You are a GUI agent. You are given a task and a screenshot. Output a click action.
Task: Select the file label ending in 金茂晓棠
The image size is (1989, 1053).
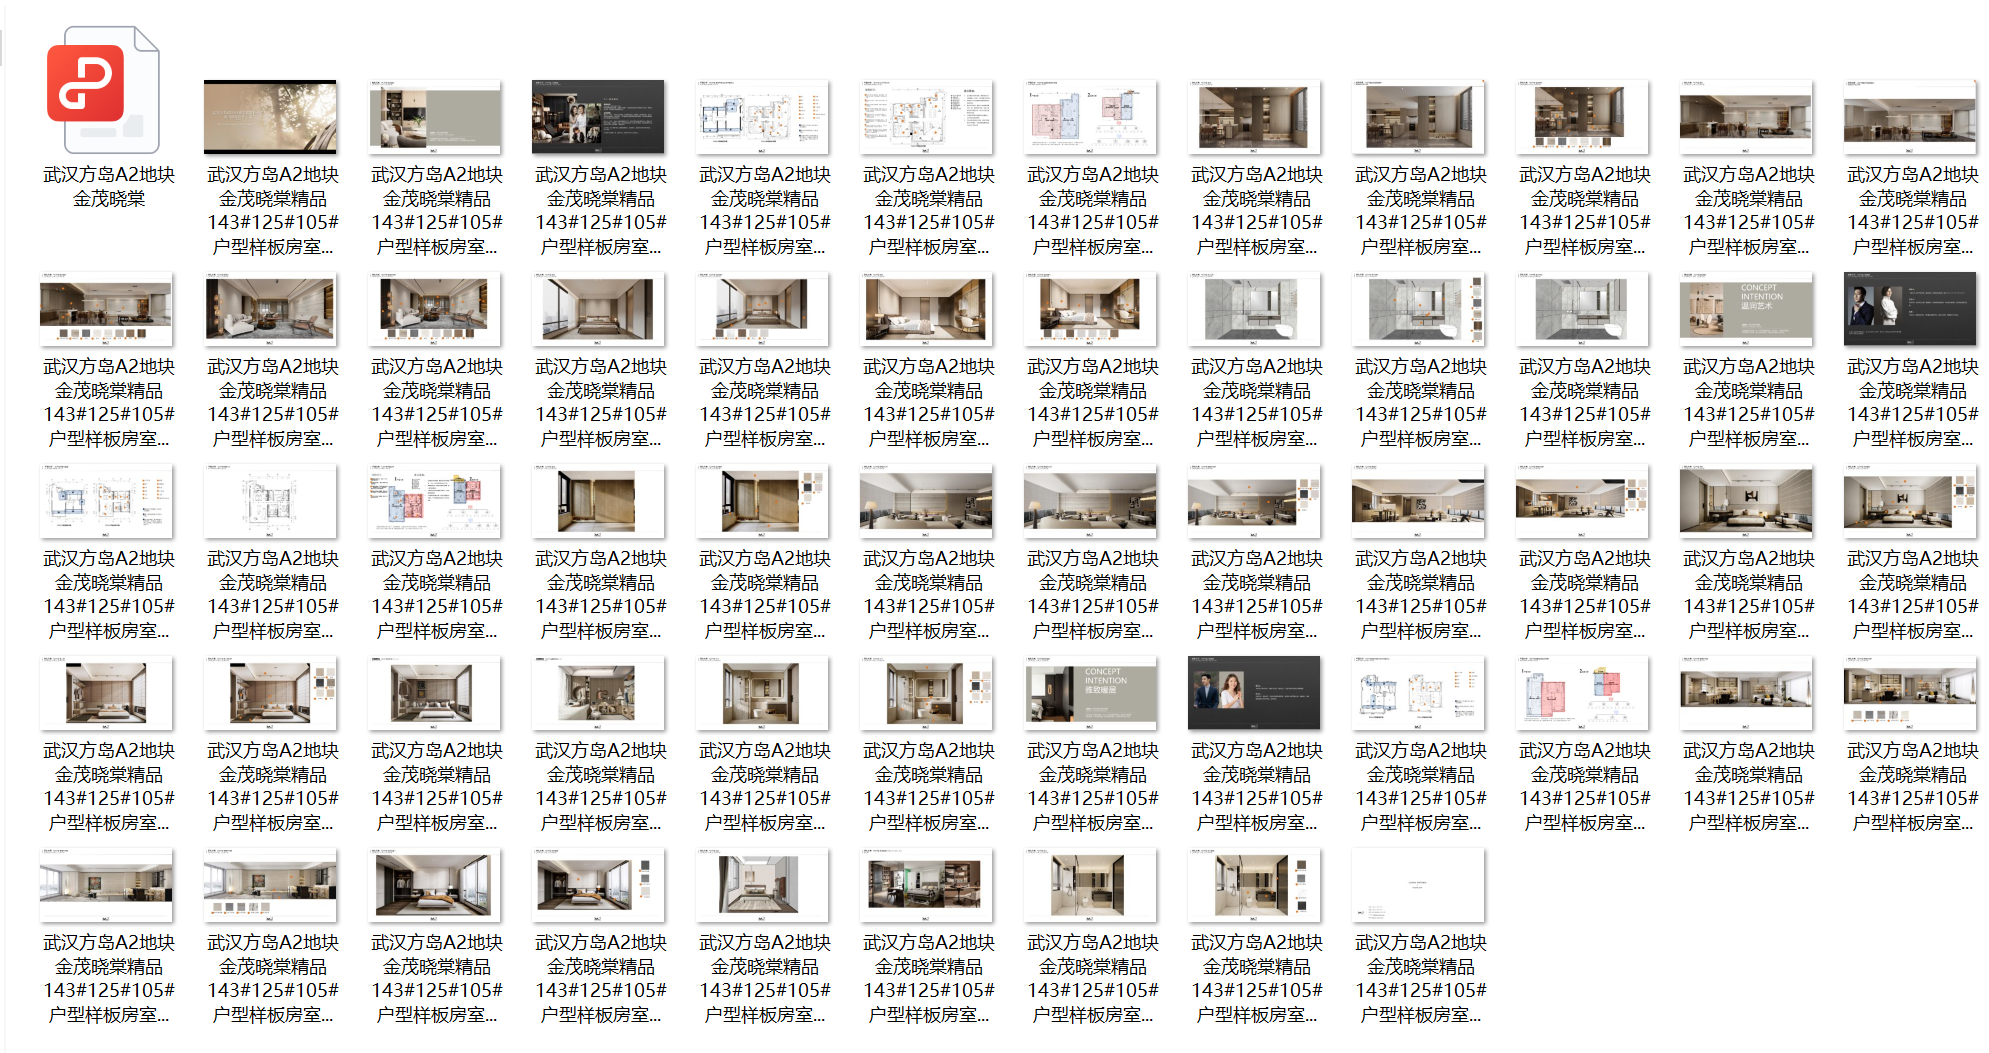click(109, 187)
